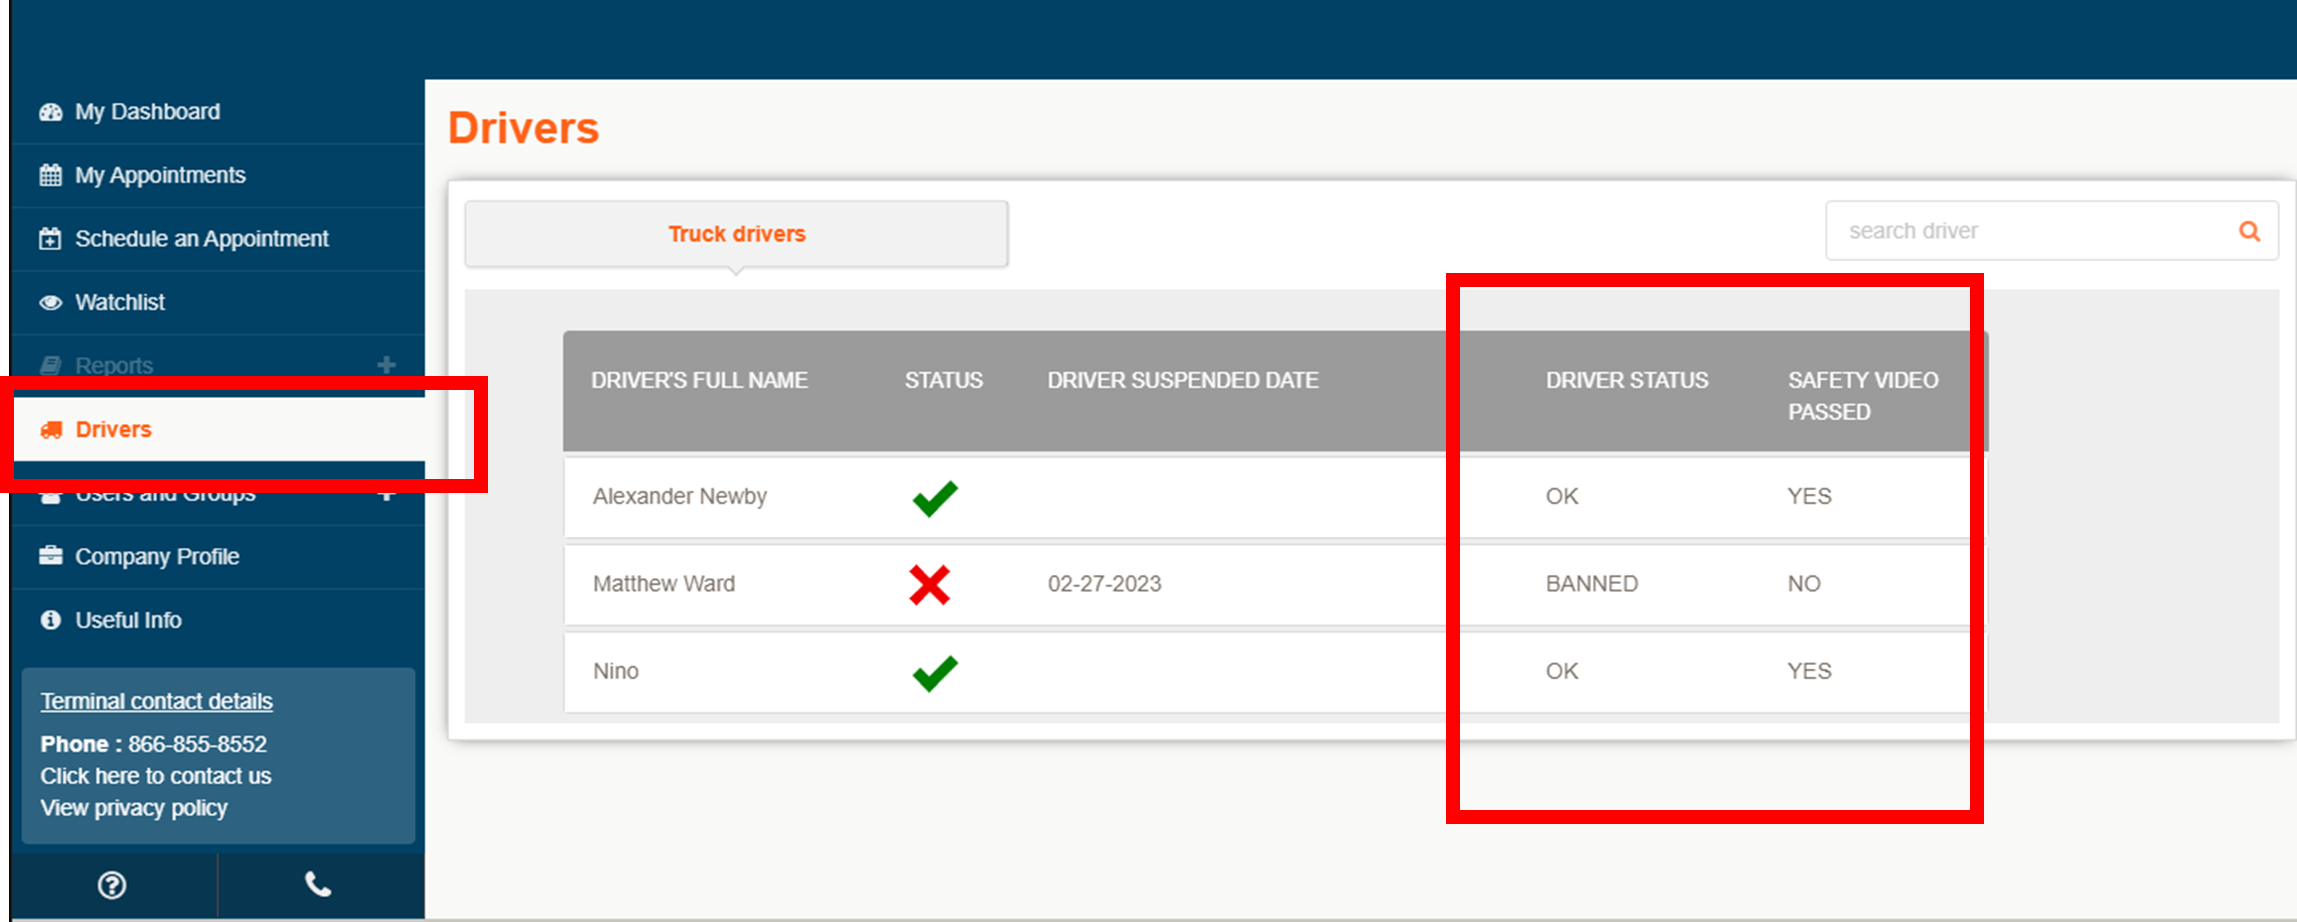Open Company Profile page
Screen dimensions: 2297x922
(x=157, y=556)
